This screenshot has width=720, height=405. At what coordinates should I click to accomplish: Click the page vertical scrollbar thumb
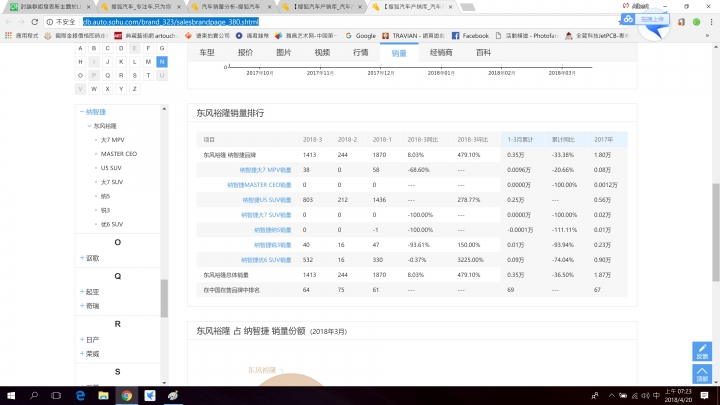pyautogui.click(x=716, y=232)
